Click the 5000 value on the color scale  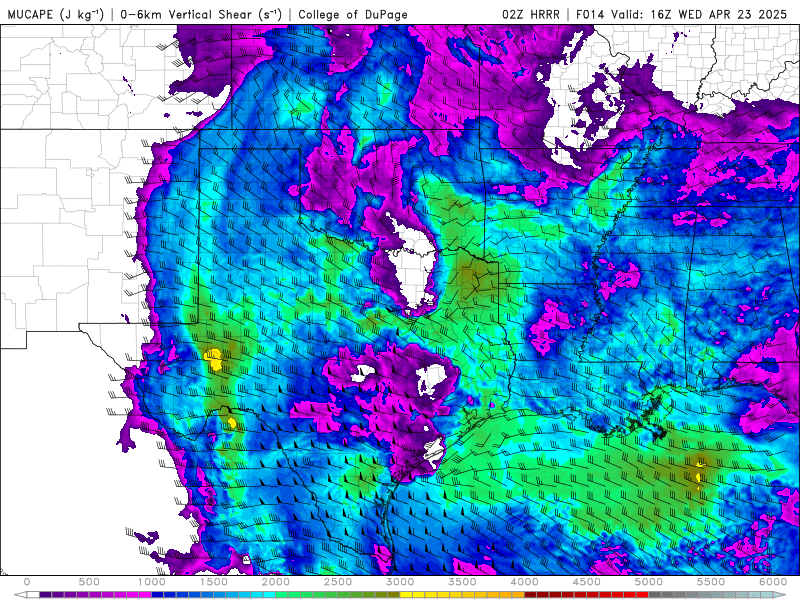pyautogui.click(x=649, y=582)
